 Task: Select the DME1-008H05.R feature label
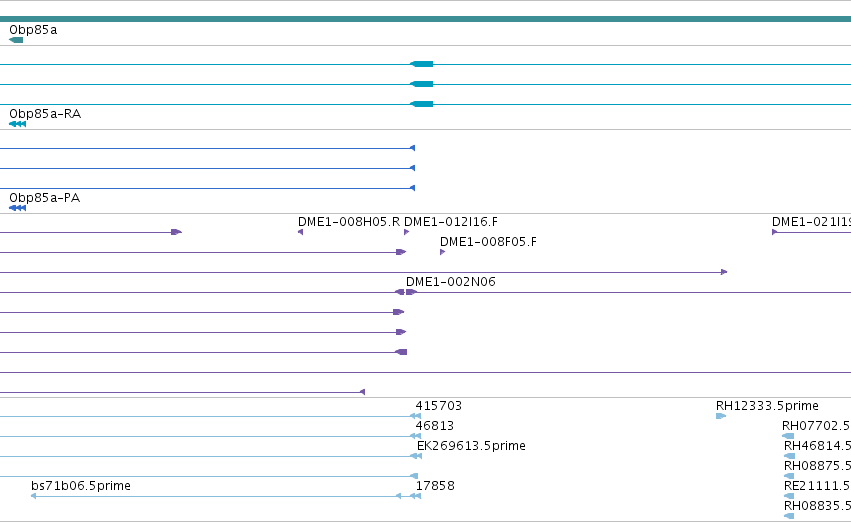[349, 222]
